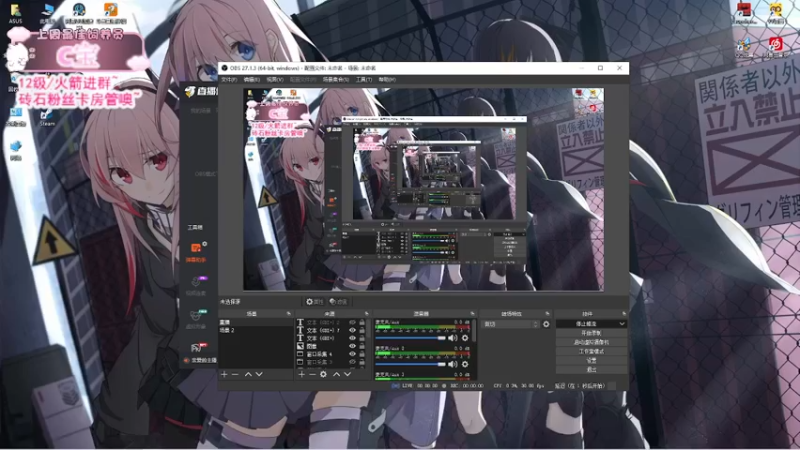Hide the 图像 source with its eye icon

click(x=352, y=346)
